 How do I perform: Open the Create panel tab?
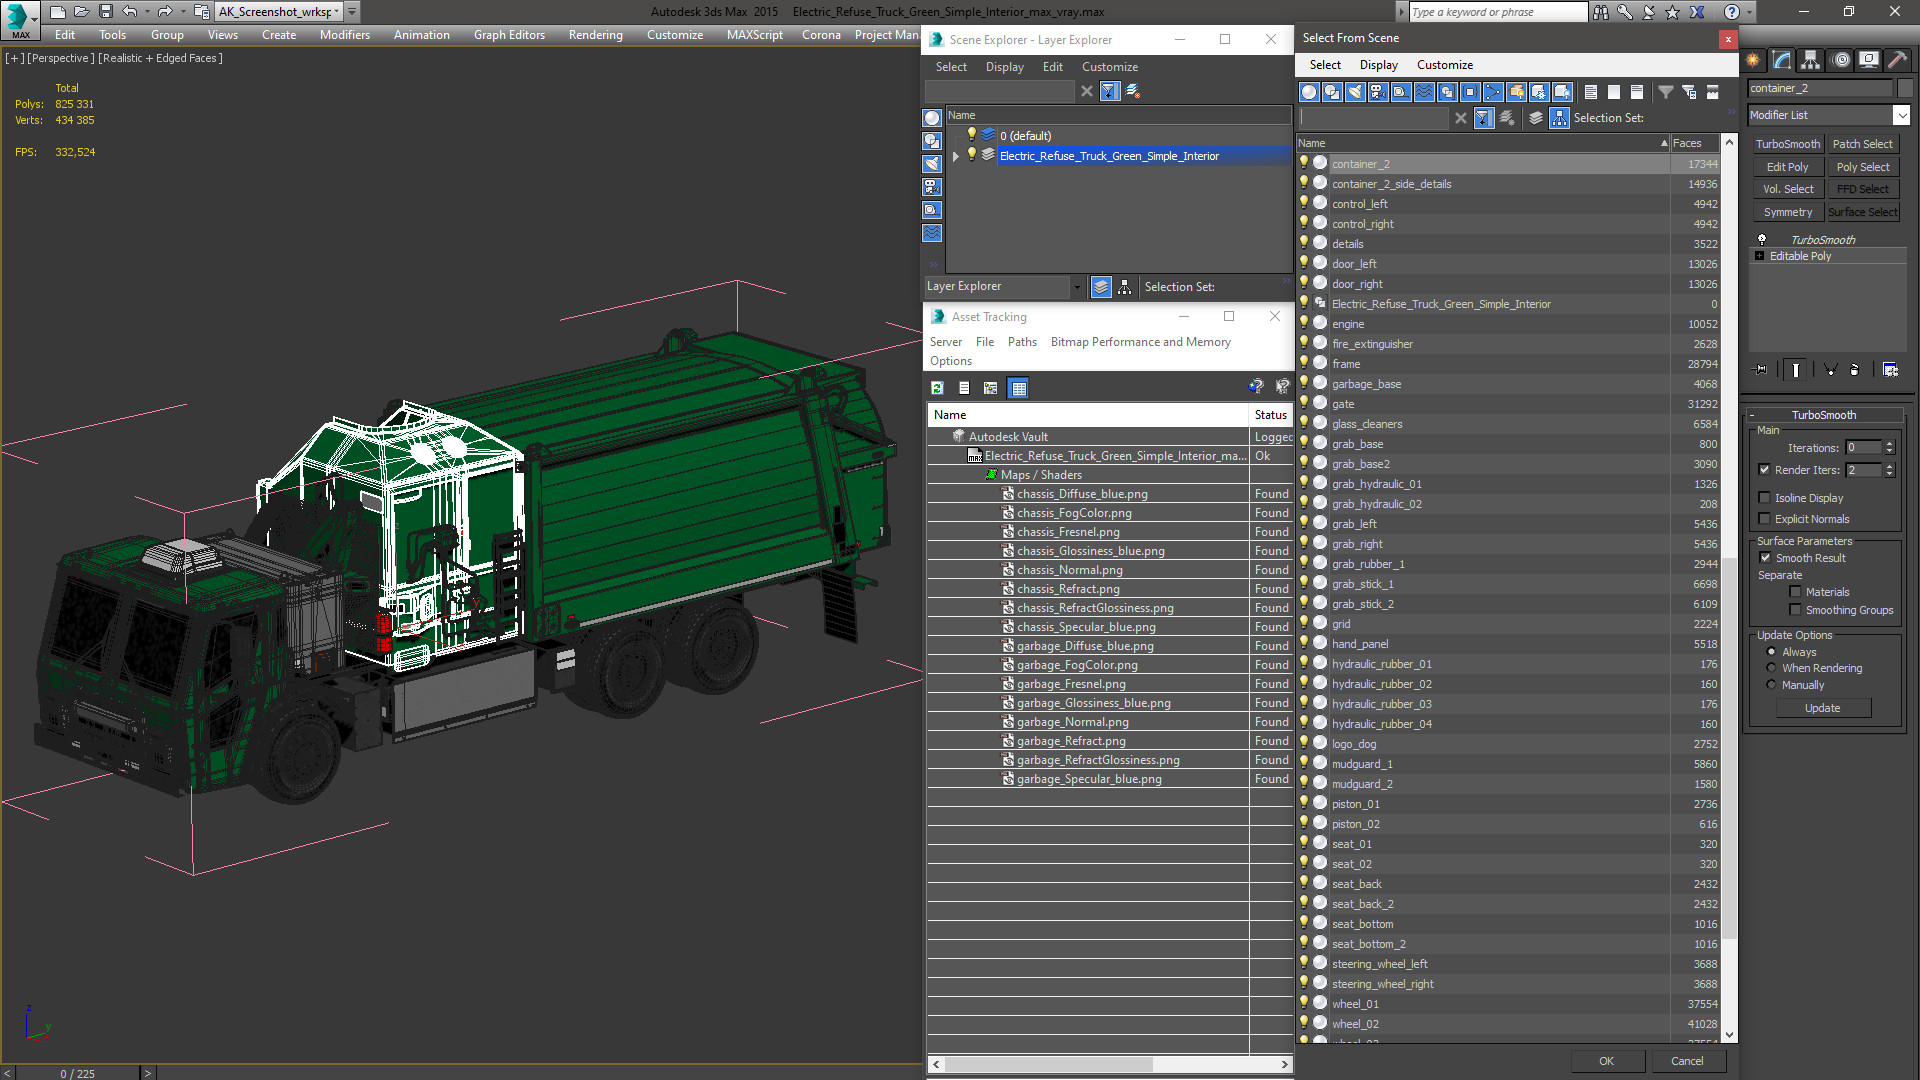pyautogui.click(x=1753, y=60)
